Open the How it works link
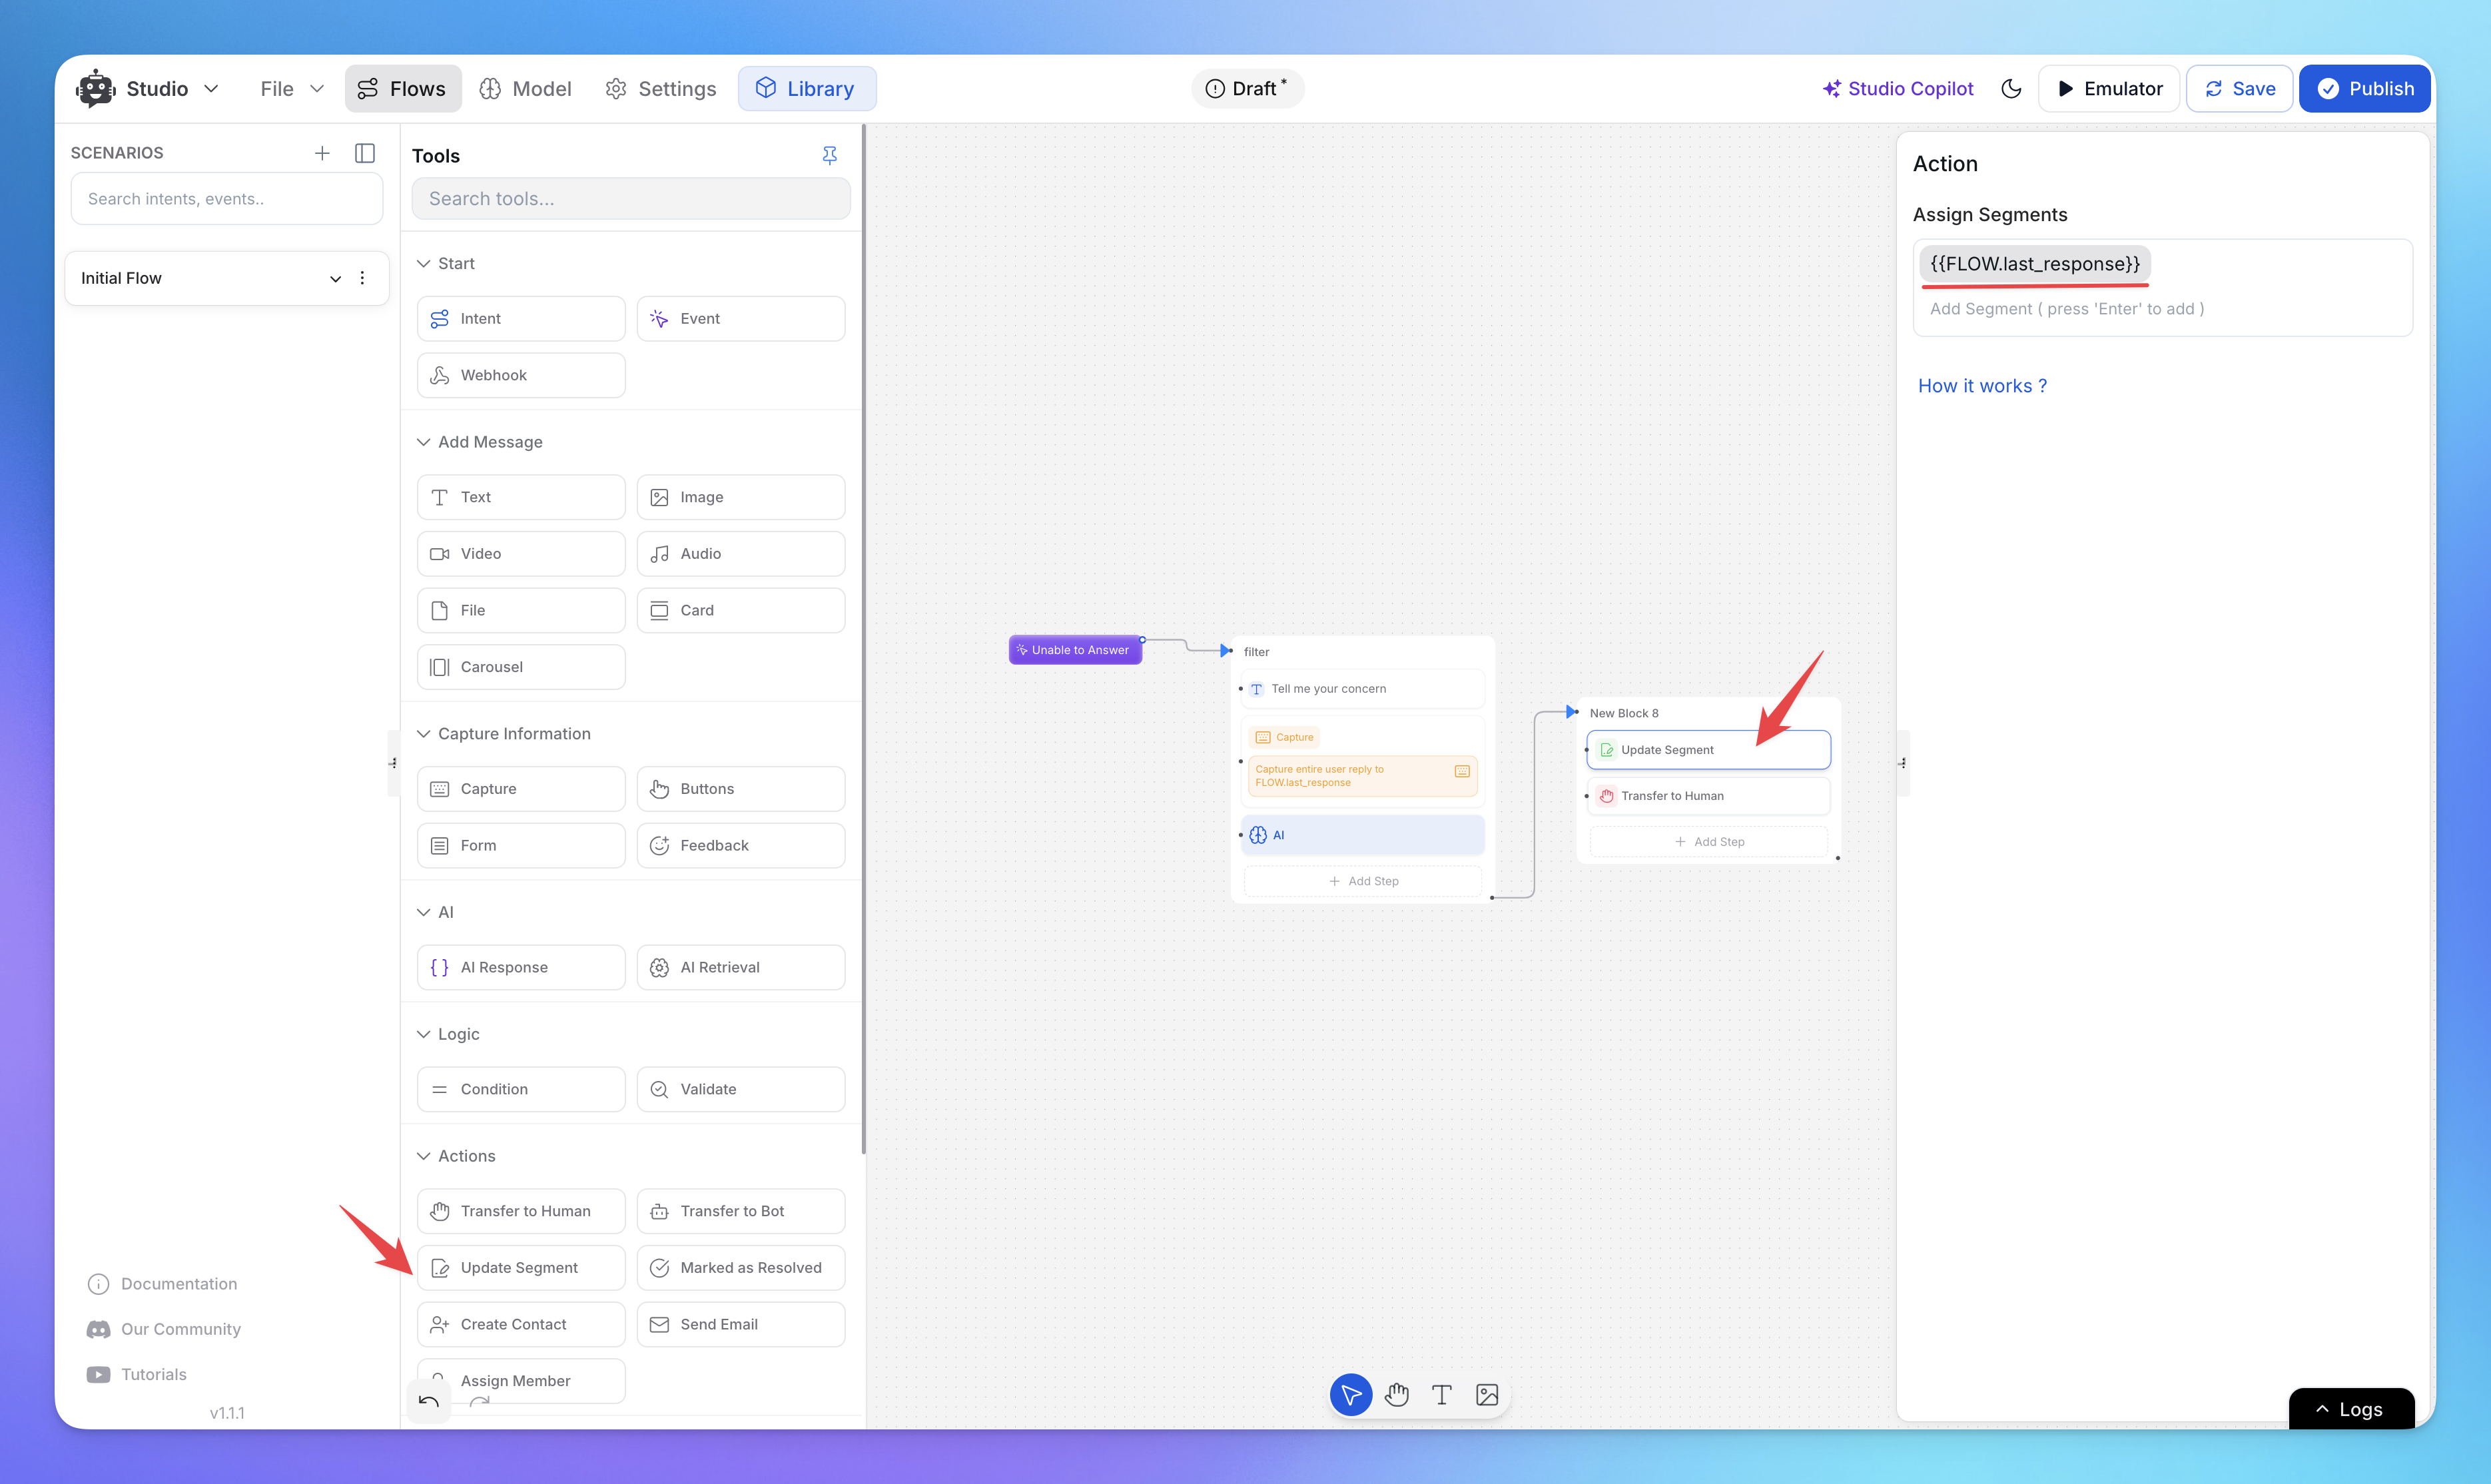Image resolution: width=2491 pixels, height=1484 pixels. coord(1982,386)
